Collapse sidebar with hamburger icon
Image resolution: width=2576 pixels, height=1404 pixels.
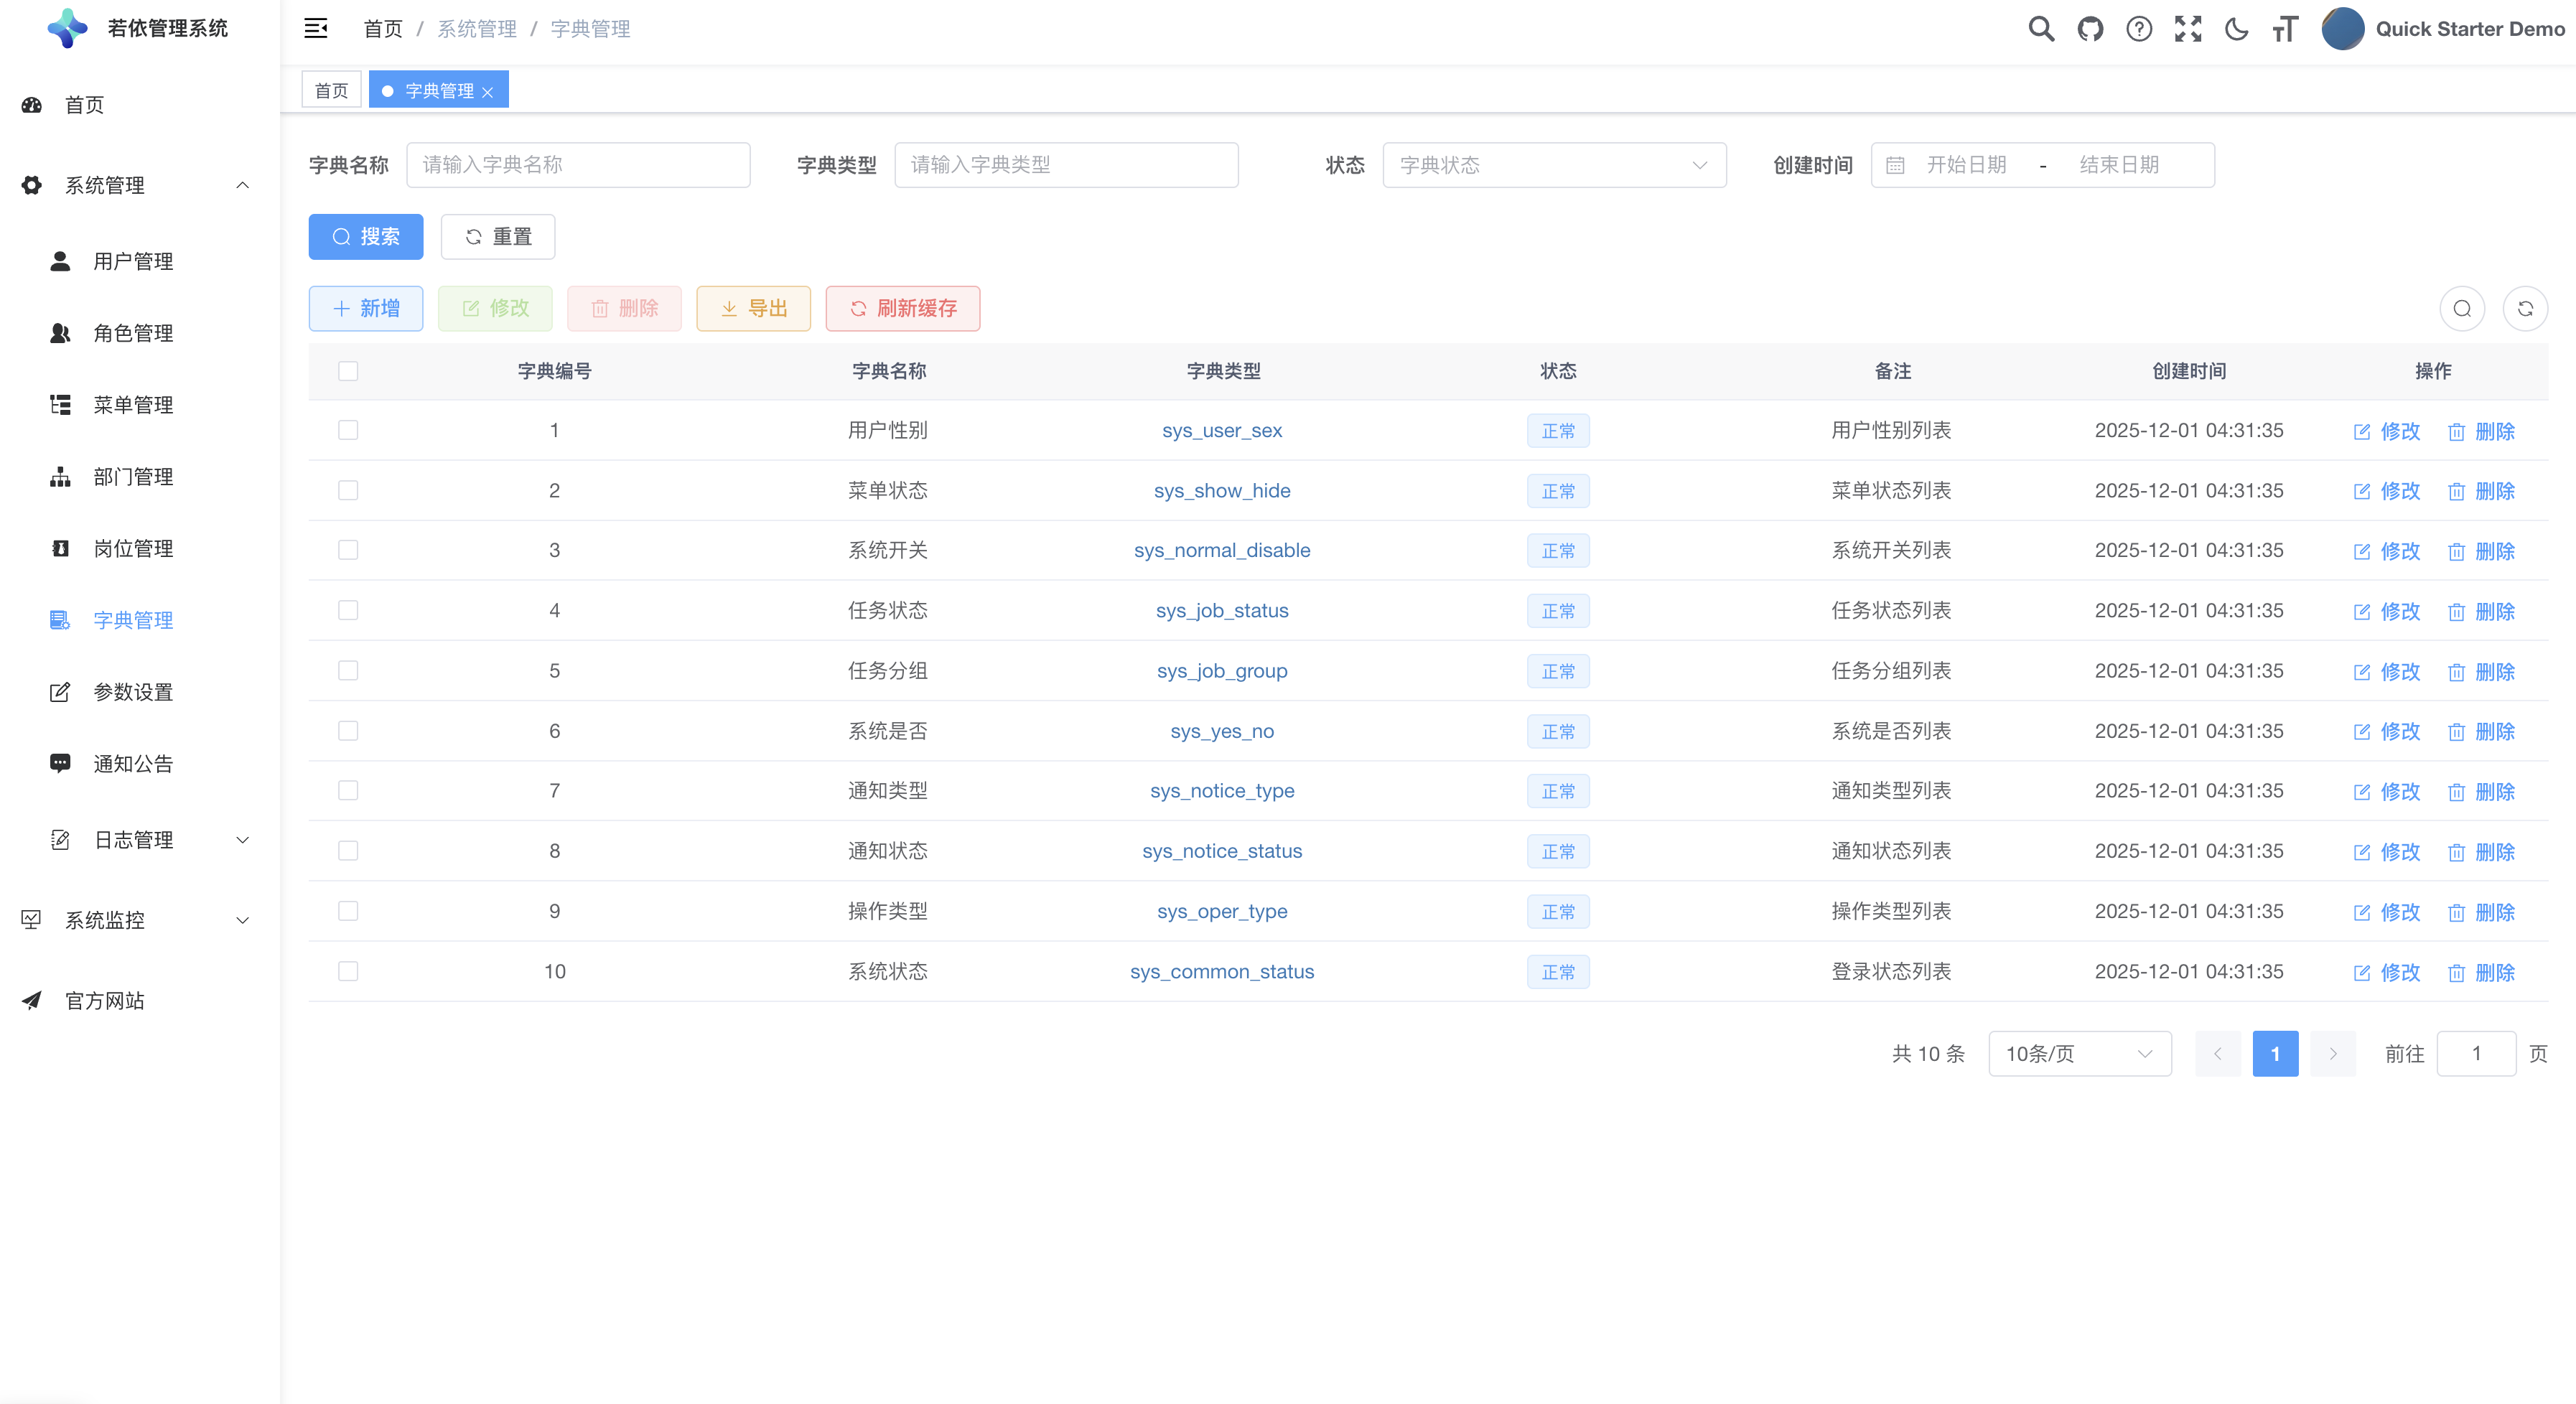click(316, 29)
